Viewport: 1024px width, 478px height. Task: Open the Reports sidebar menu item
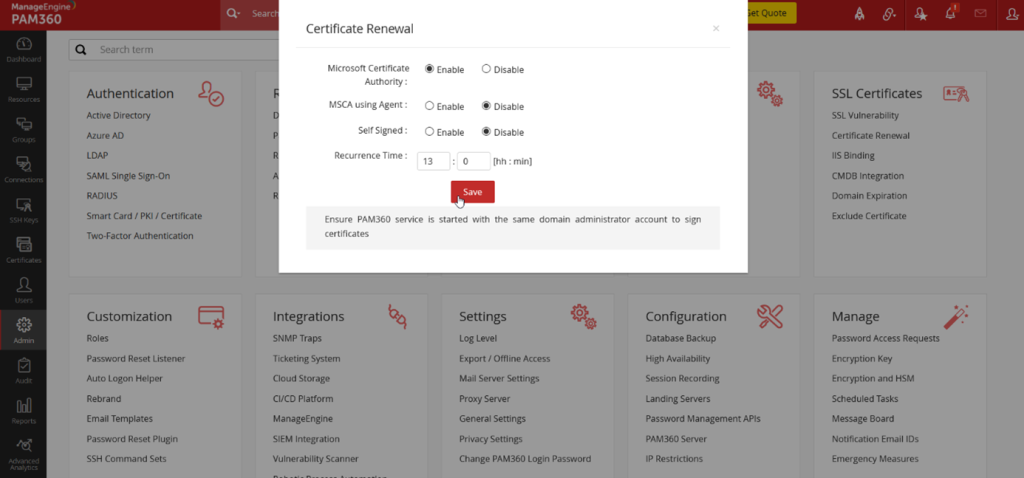coord(24,410)
